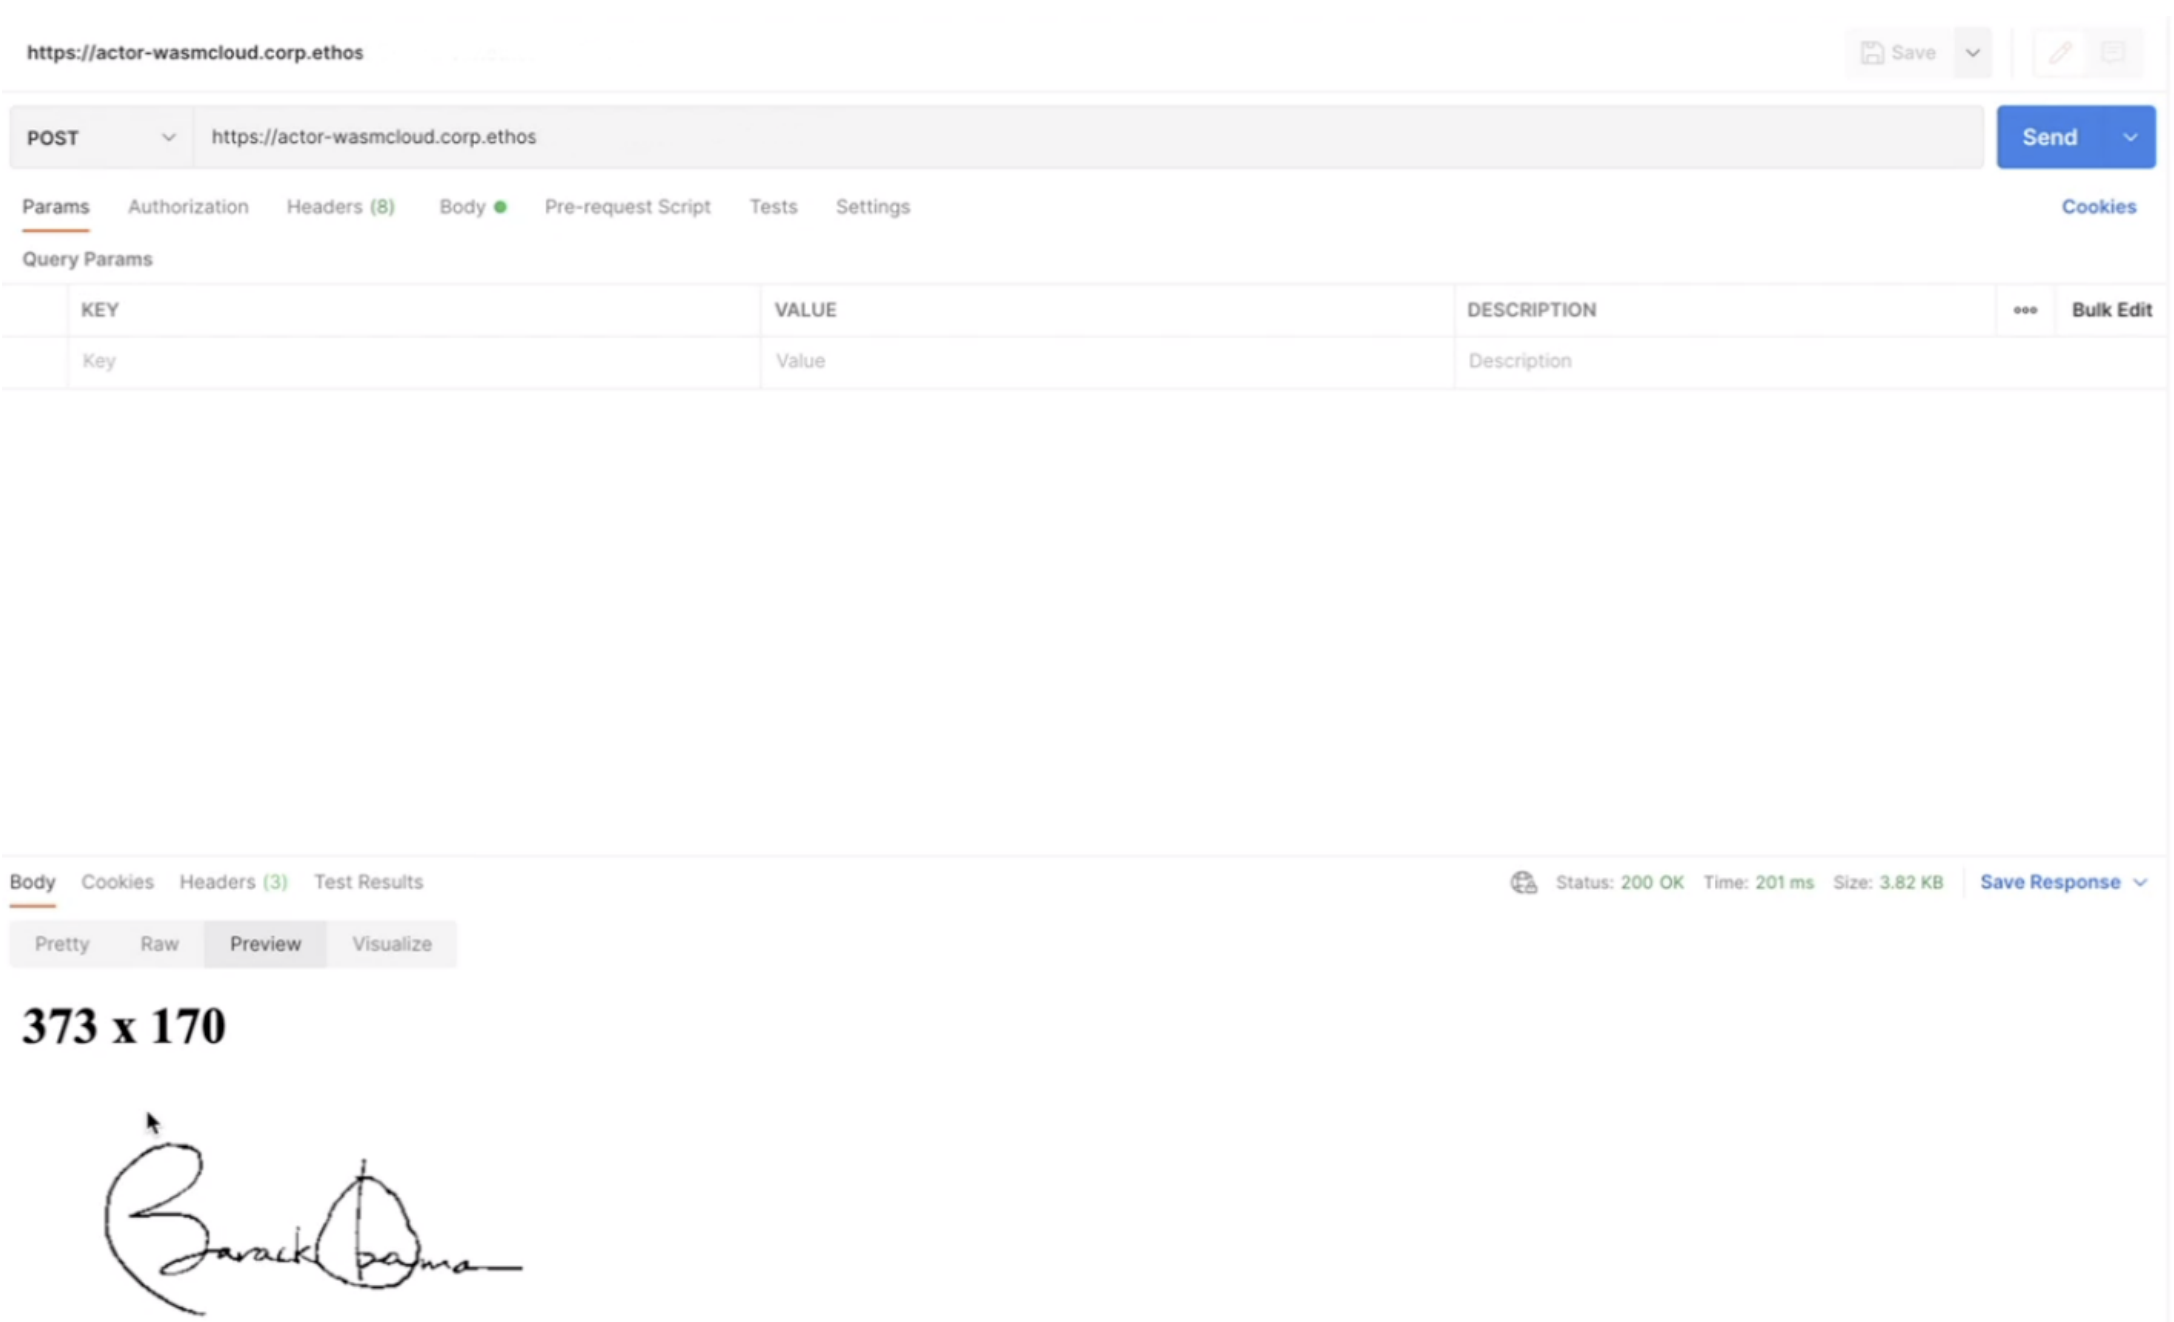Expand the Save Response dropdown
This screenshot has width=2174, height=1322.
2140,882
